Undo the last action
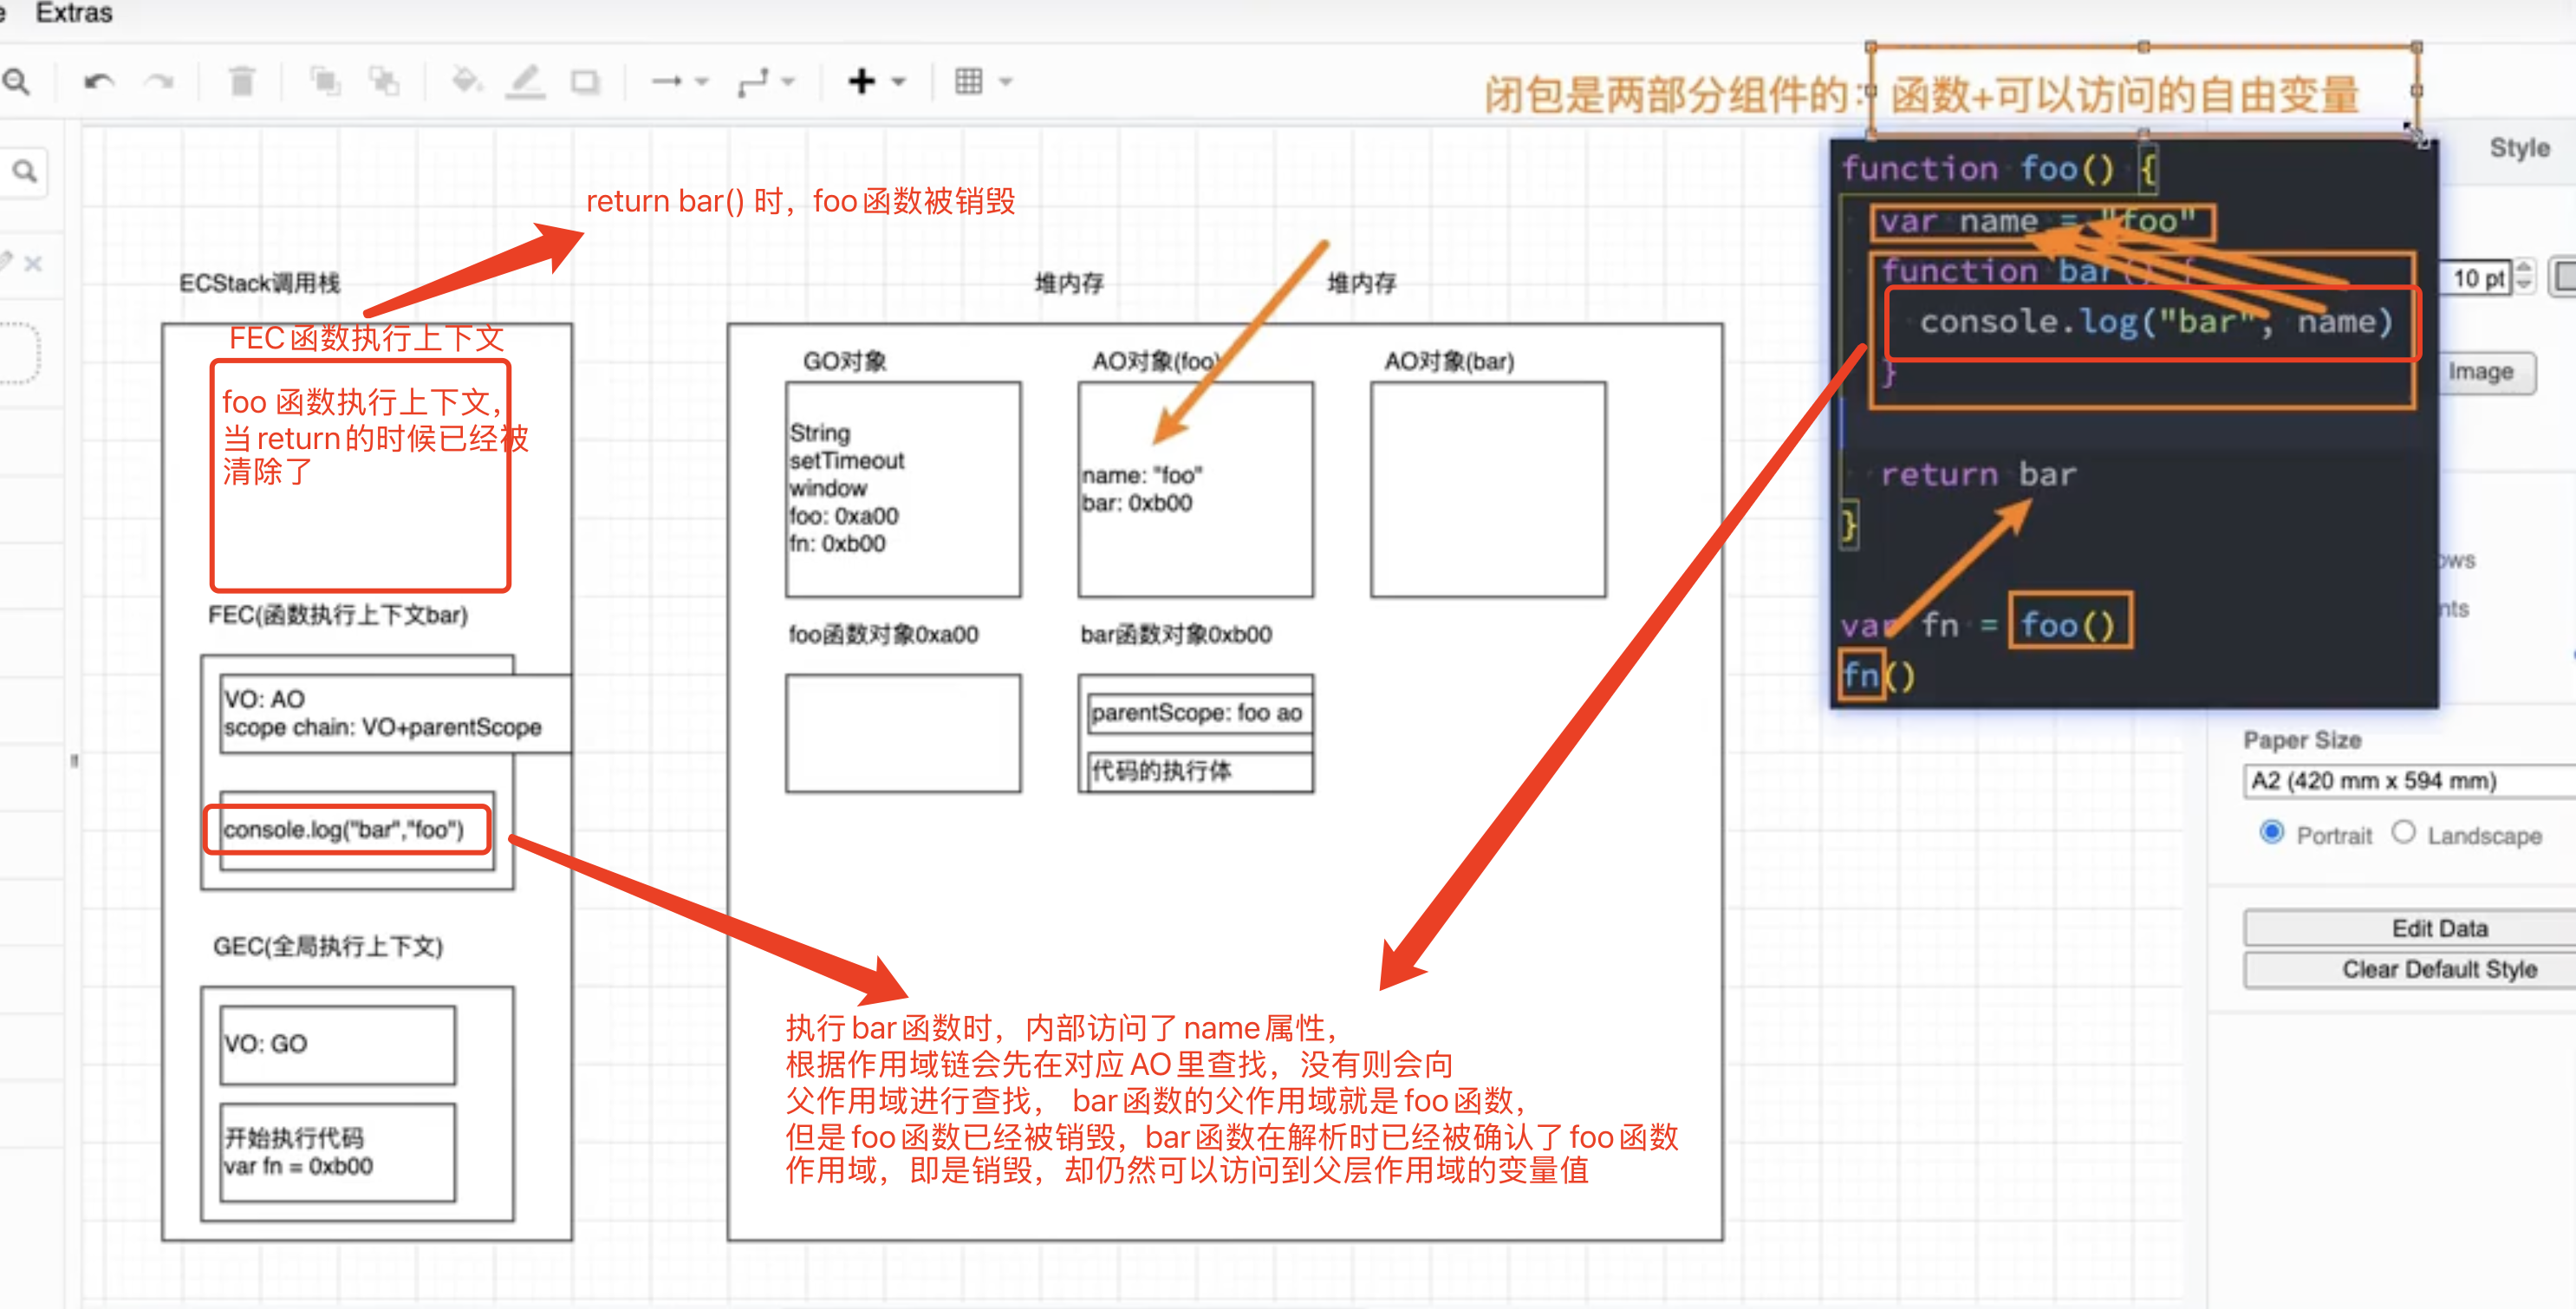The width and height of the screenshot is (2576, 1309). [98, 81]
